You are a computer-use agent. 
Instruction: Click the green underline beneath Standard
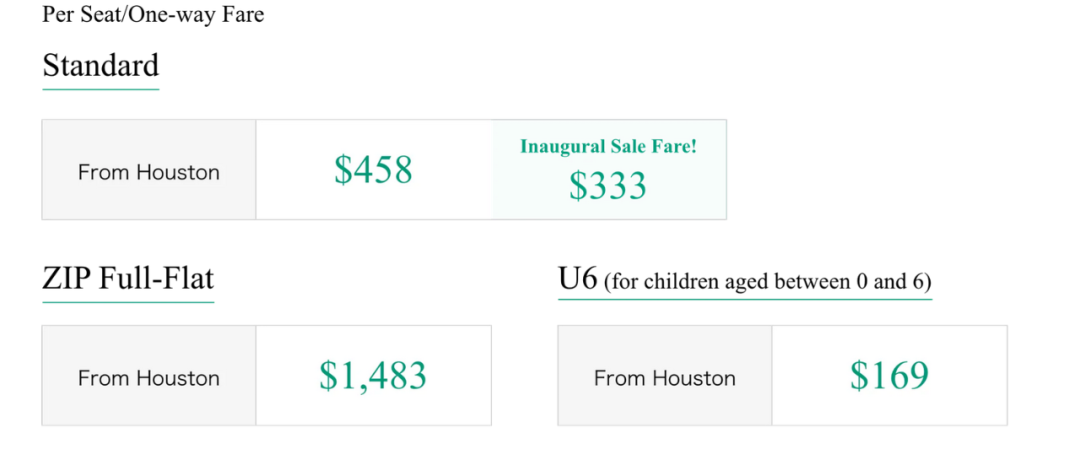pos(101,89)
